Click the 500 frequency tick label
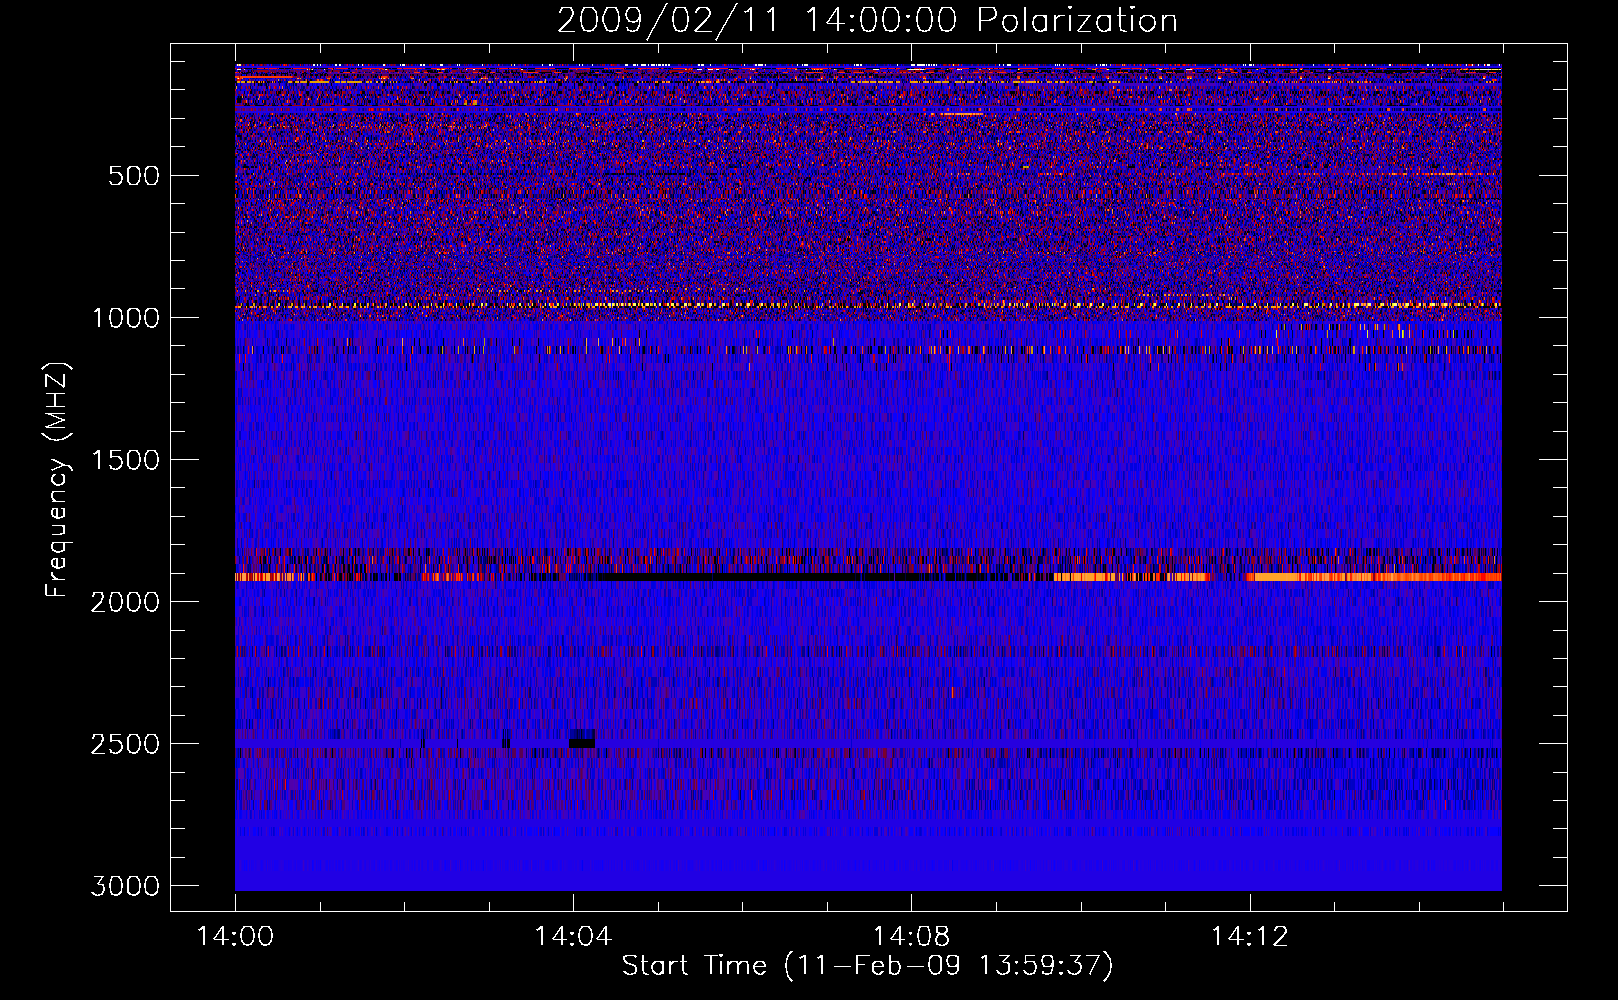The image size is (1618, 1000). (x=134, y=176)
